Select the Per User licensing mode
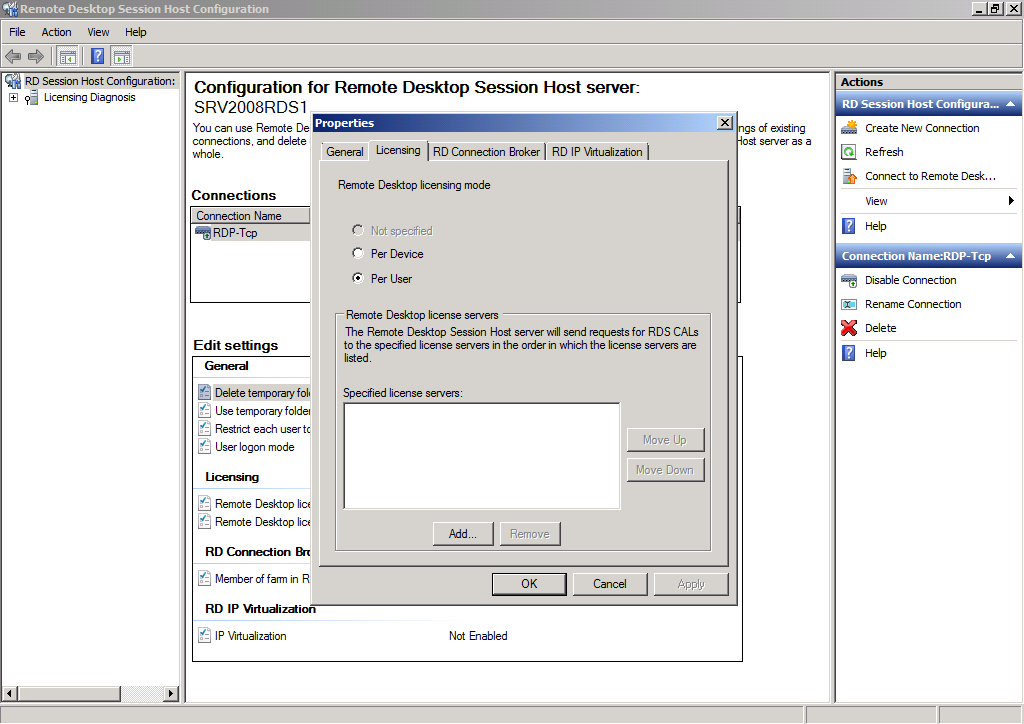1024x724 pixels. point(358,278)
